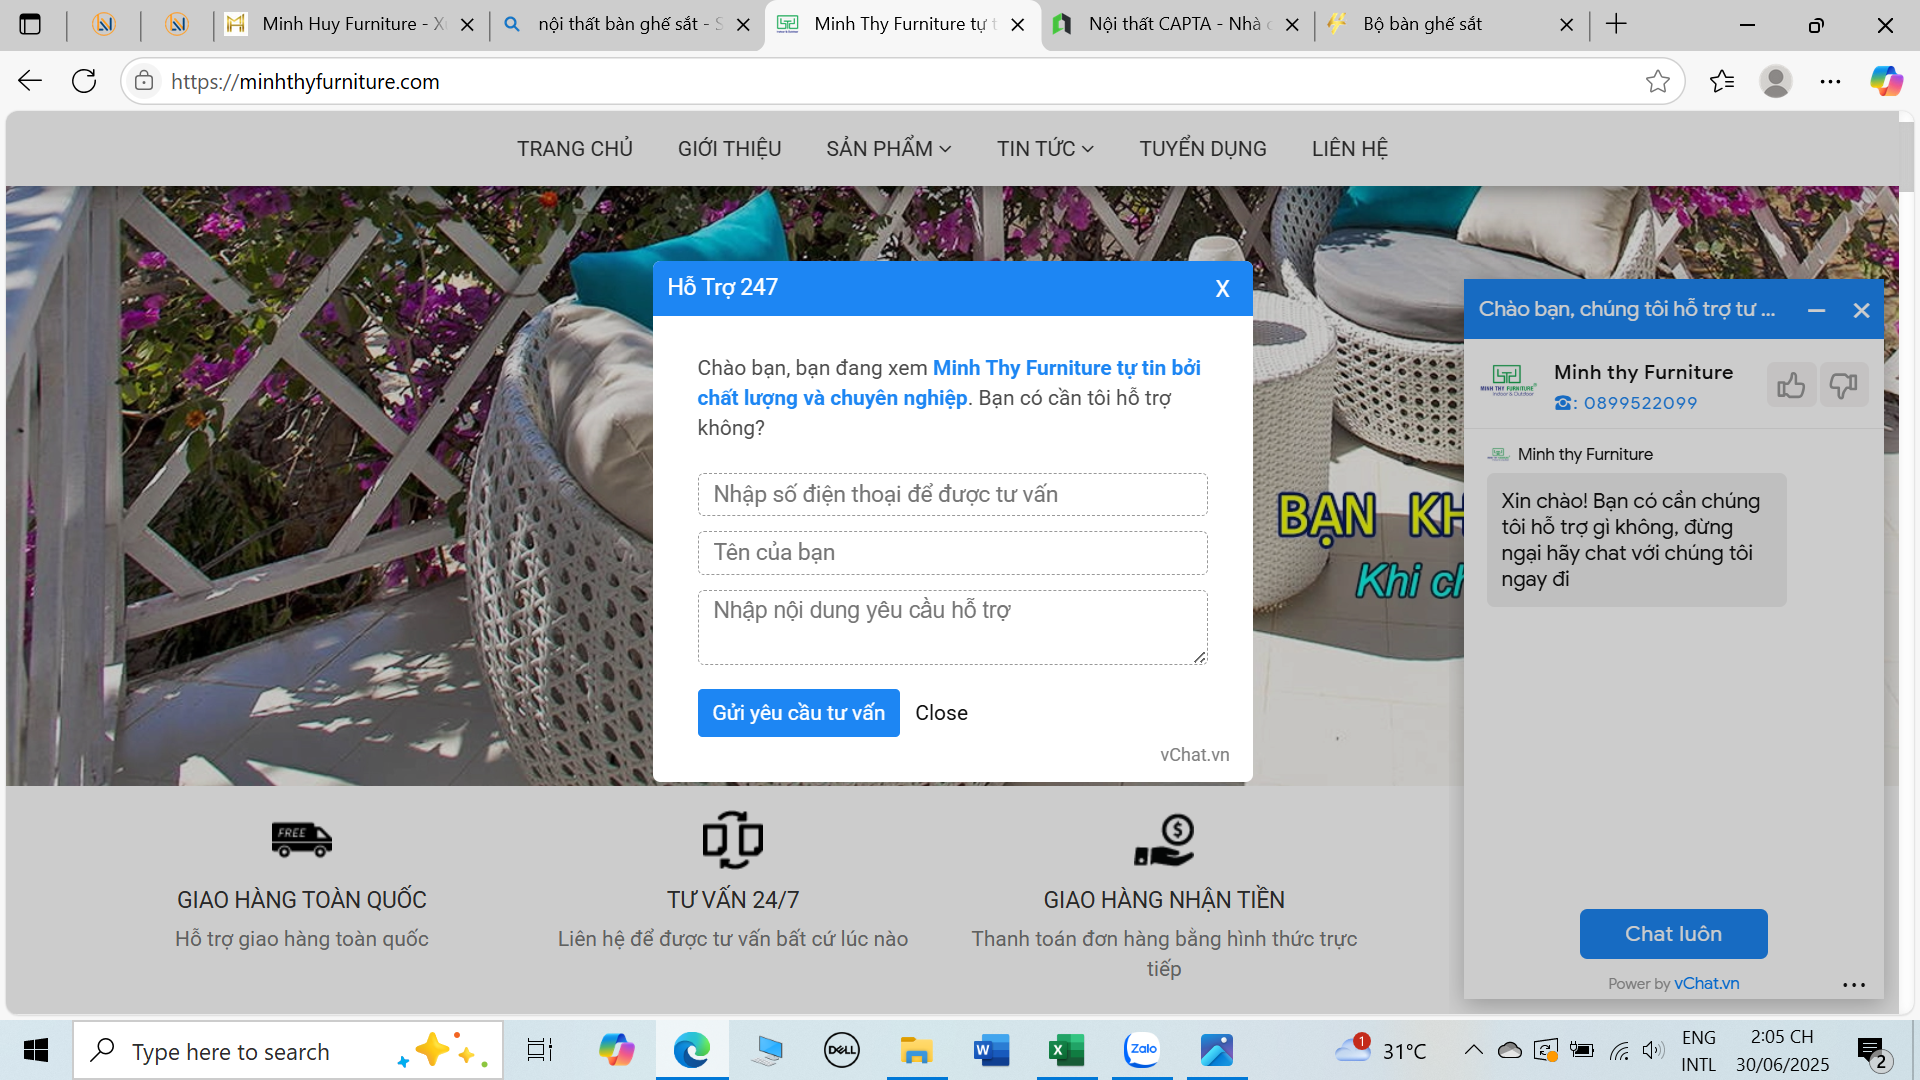Screen dimensions: 1920x1080
Task: Click the browser back arrow
Action: pos(30,81)
